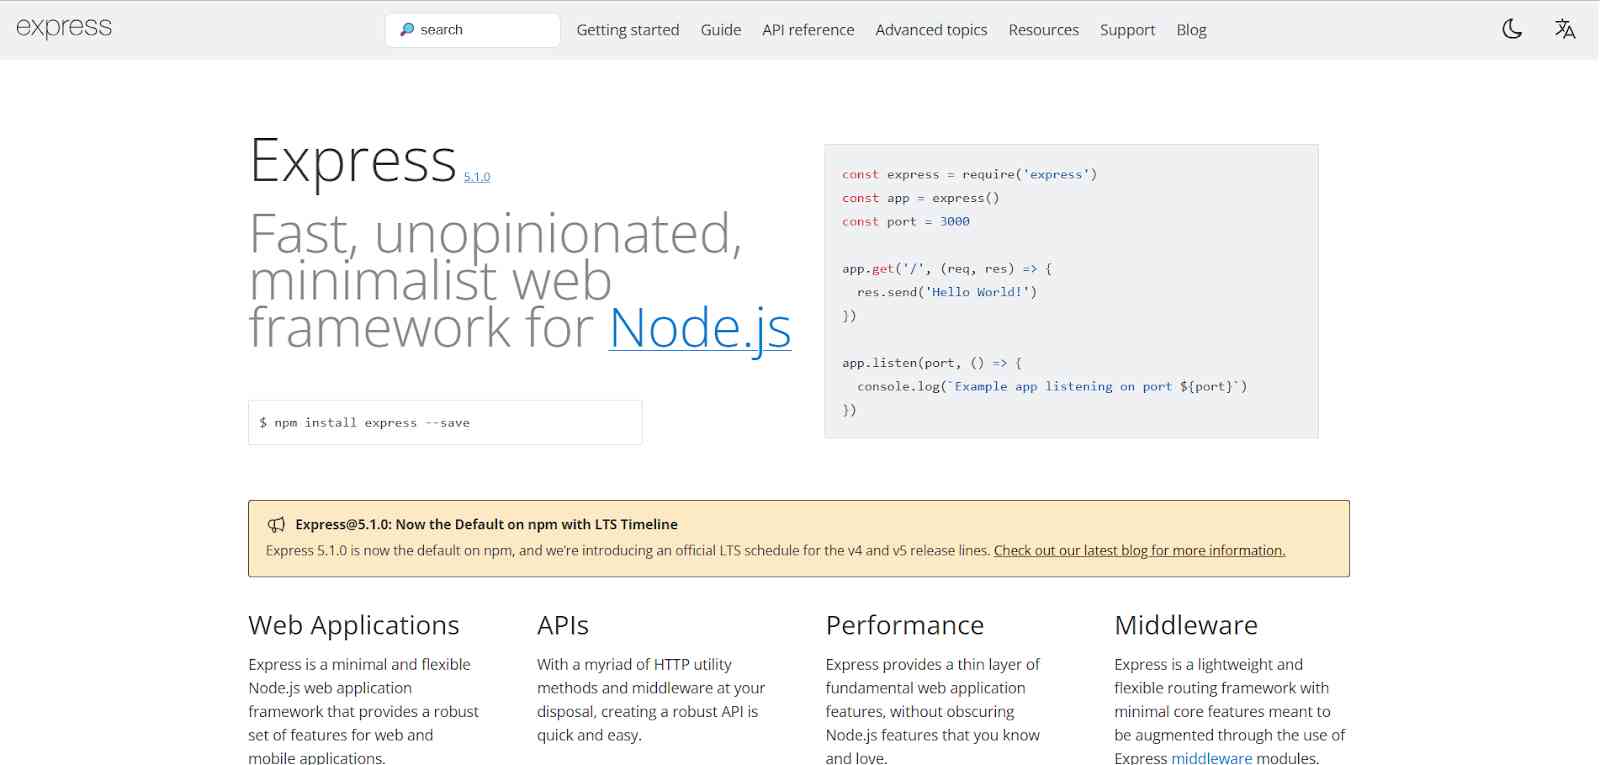Screen dimensions: 1600x765
Task: Click the npm install express command box
Action: pyautogui.click(x=445, y=423)
